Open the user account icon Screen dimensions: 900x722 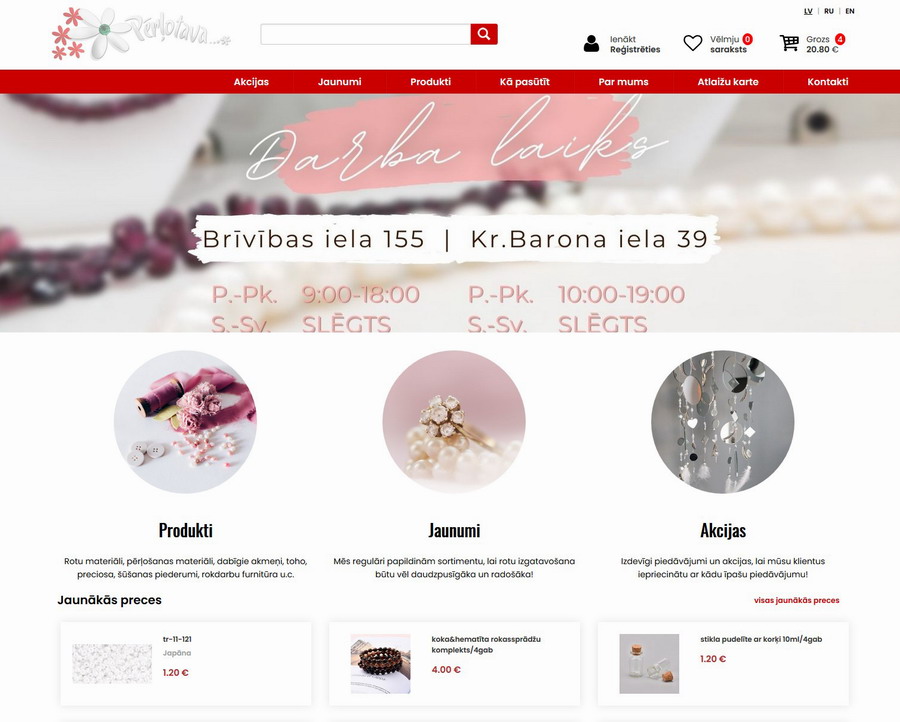[591, 44]
